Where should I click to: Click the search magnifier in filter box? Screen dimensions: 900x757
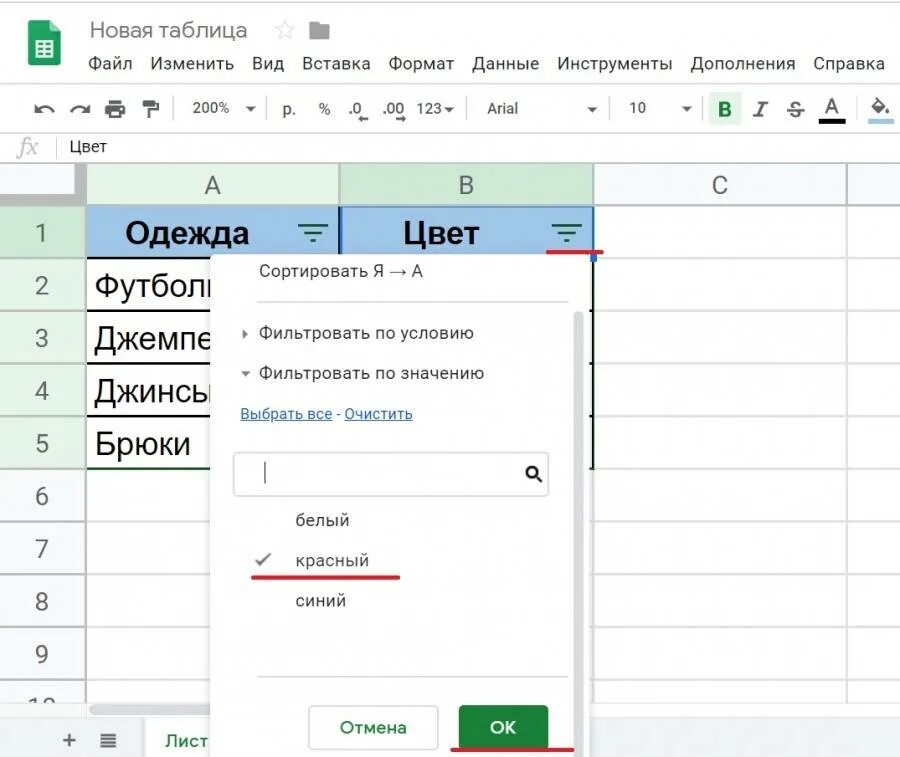[x=533, y=473]
